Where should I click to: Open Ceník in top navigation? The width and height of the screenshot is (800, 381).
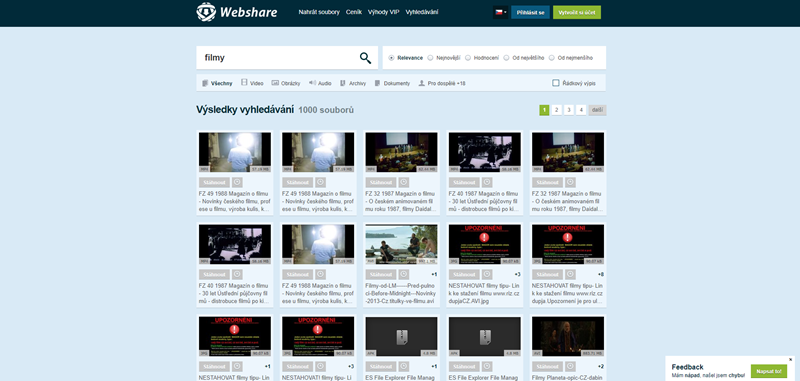point(354,12)
